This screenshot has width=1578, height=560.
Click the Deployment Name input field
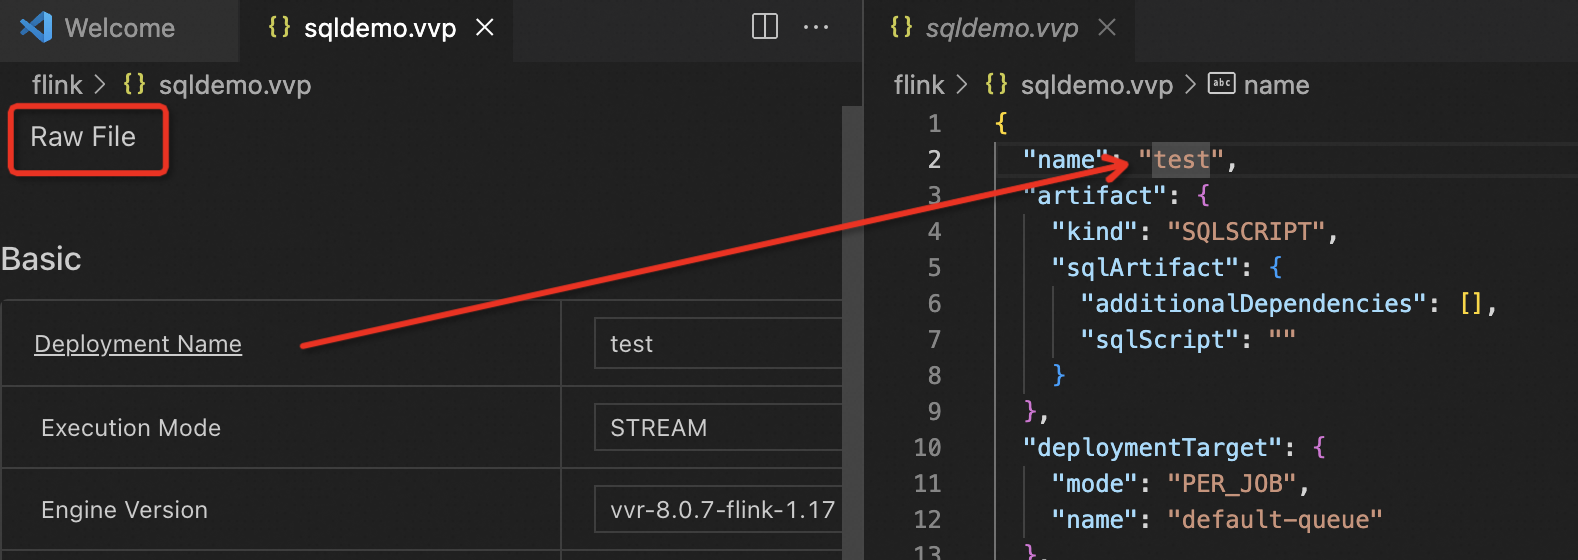pyautogui.click(x=718, y=343)
